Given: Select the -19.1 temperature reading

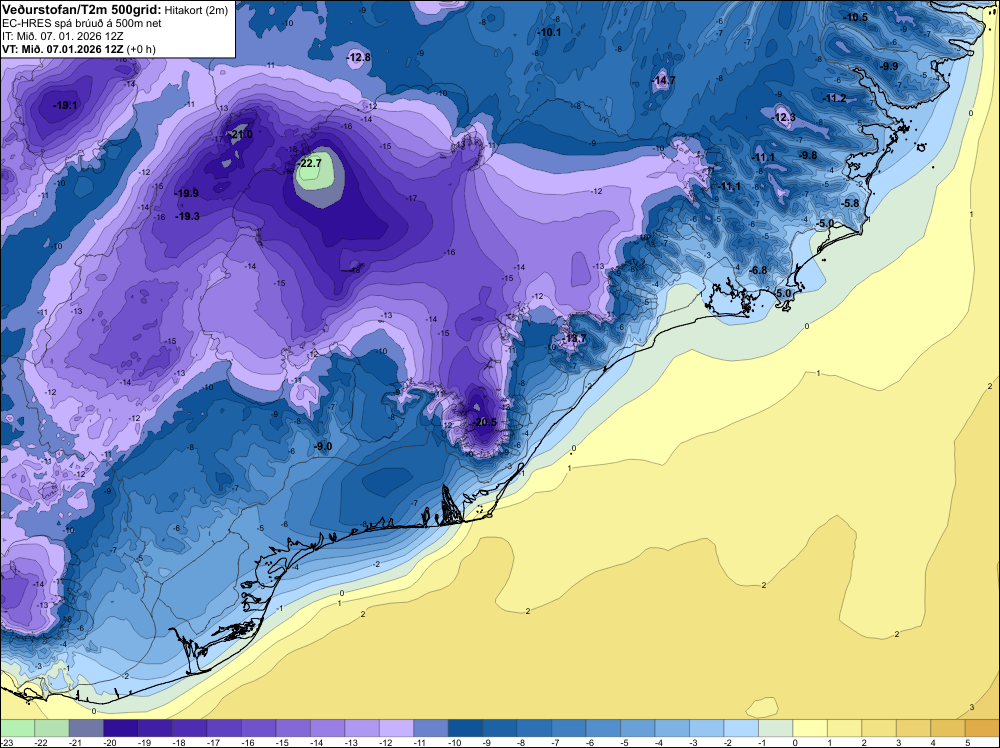Looking at the screenshot, I should 66,105.
